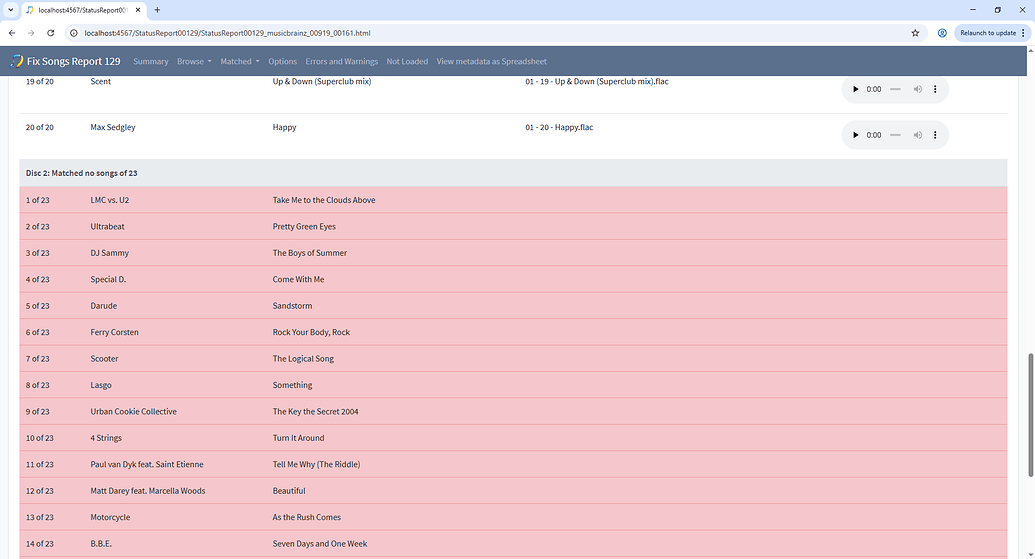The image size is (1035, 559).
Task: Expand the Matched dropdown menu
Action: (240, 61)
